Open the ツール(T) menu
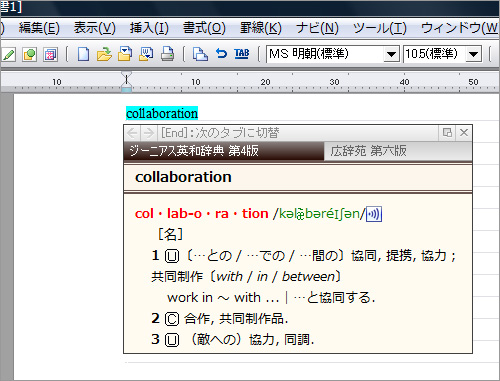 tap(380, 28)
